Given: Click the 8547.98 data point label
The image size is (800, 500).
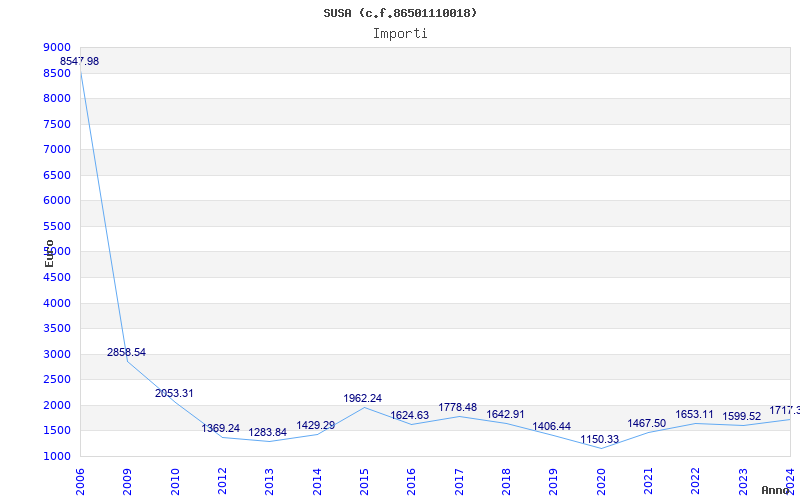Looking at the screenshot, I should (80, 61).
